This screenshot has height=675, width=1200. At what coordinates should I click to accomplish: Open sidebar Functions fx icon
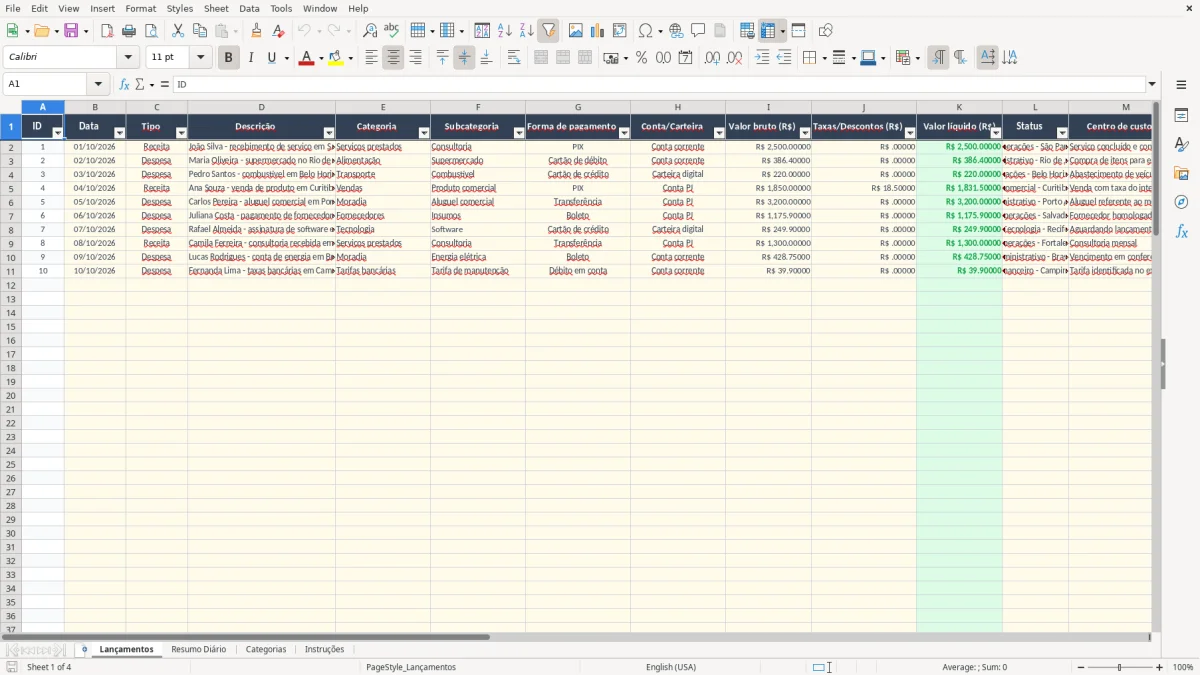tap(1181, 231)
